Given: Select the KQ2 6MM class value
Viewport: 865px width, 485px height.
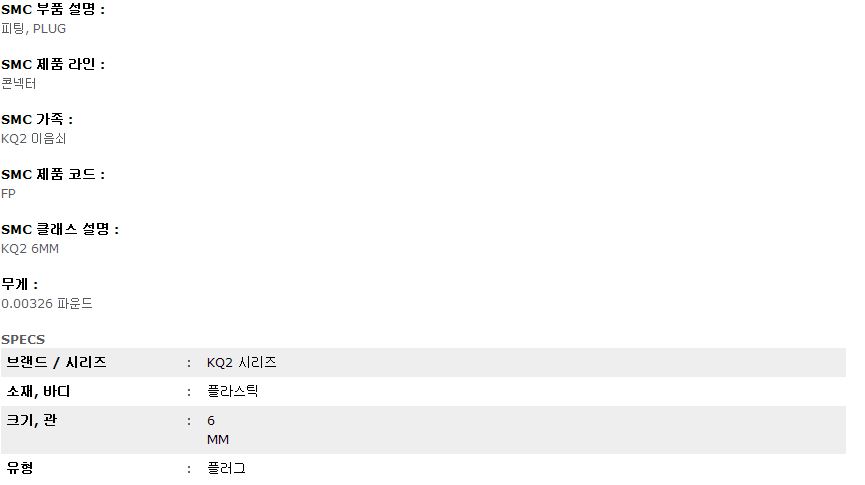Looking at the screenshot, I should coord(30,249).
